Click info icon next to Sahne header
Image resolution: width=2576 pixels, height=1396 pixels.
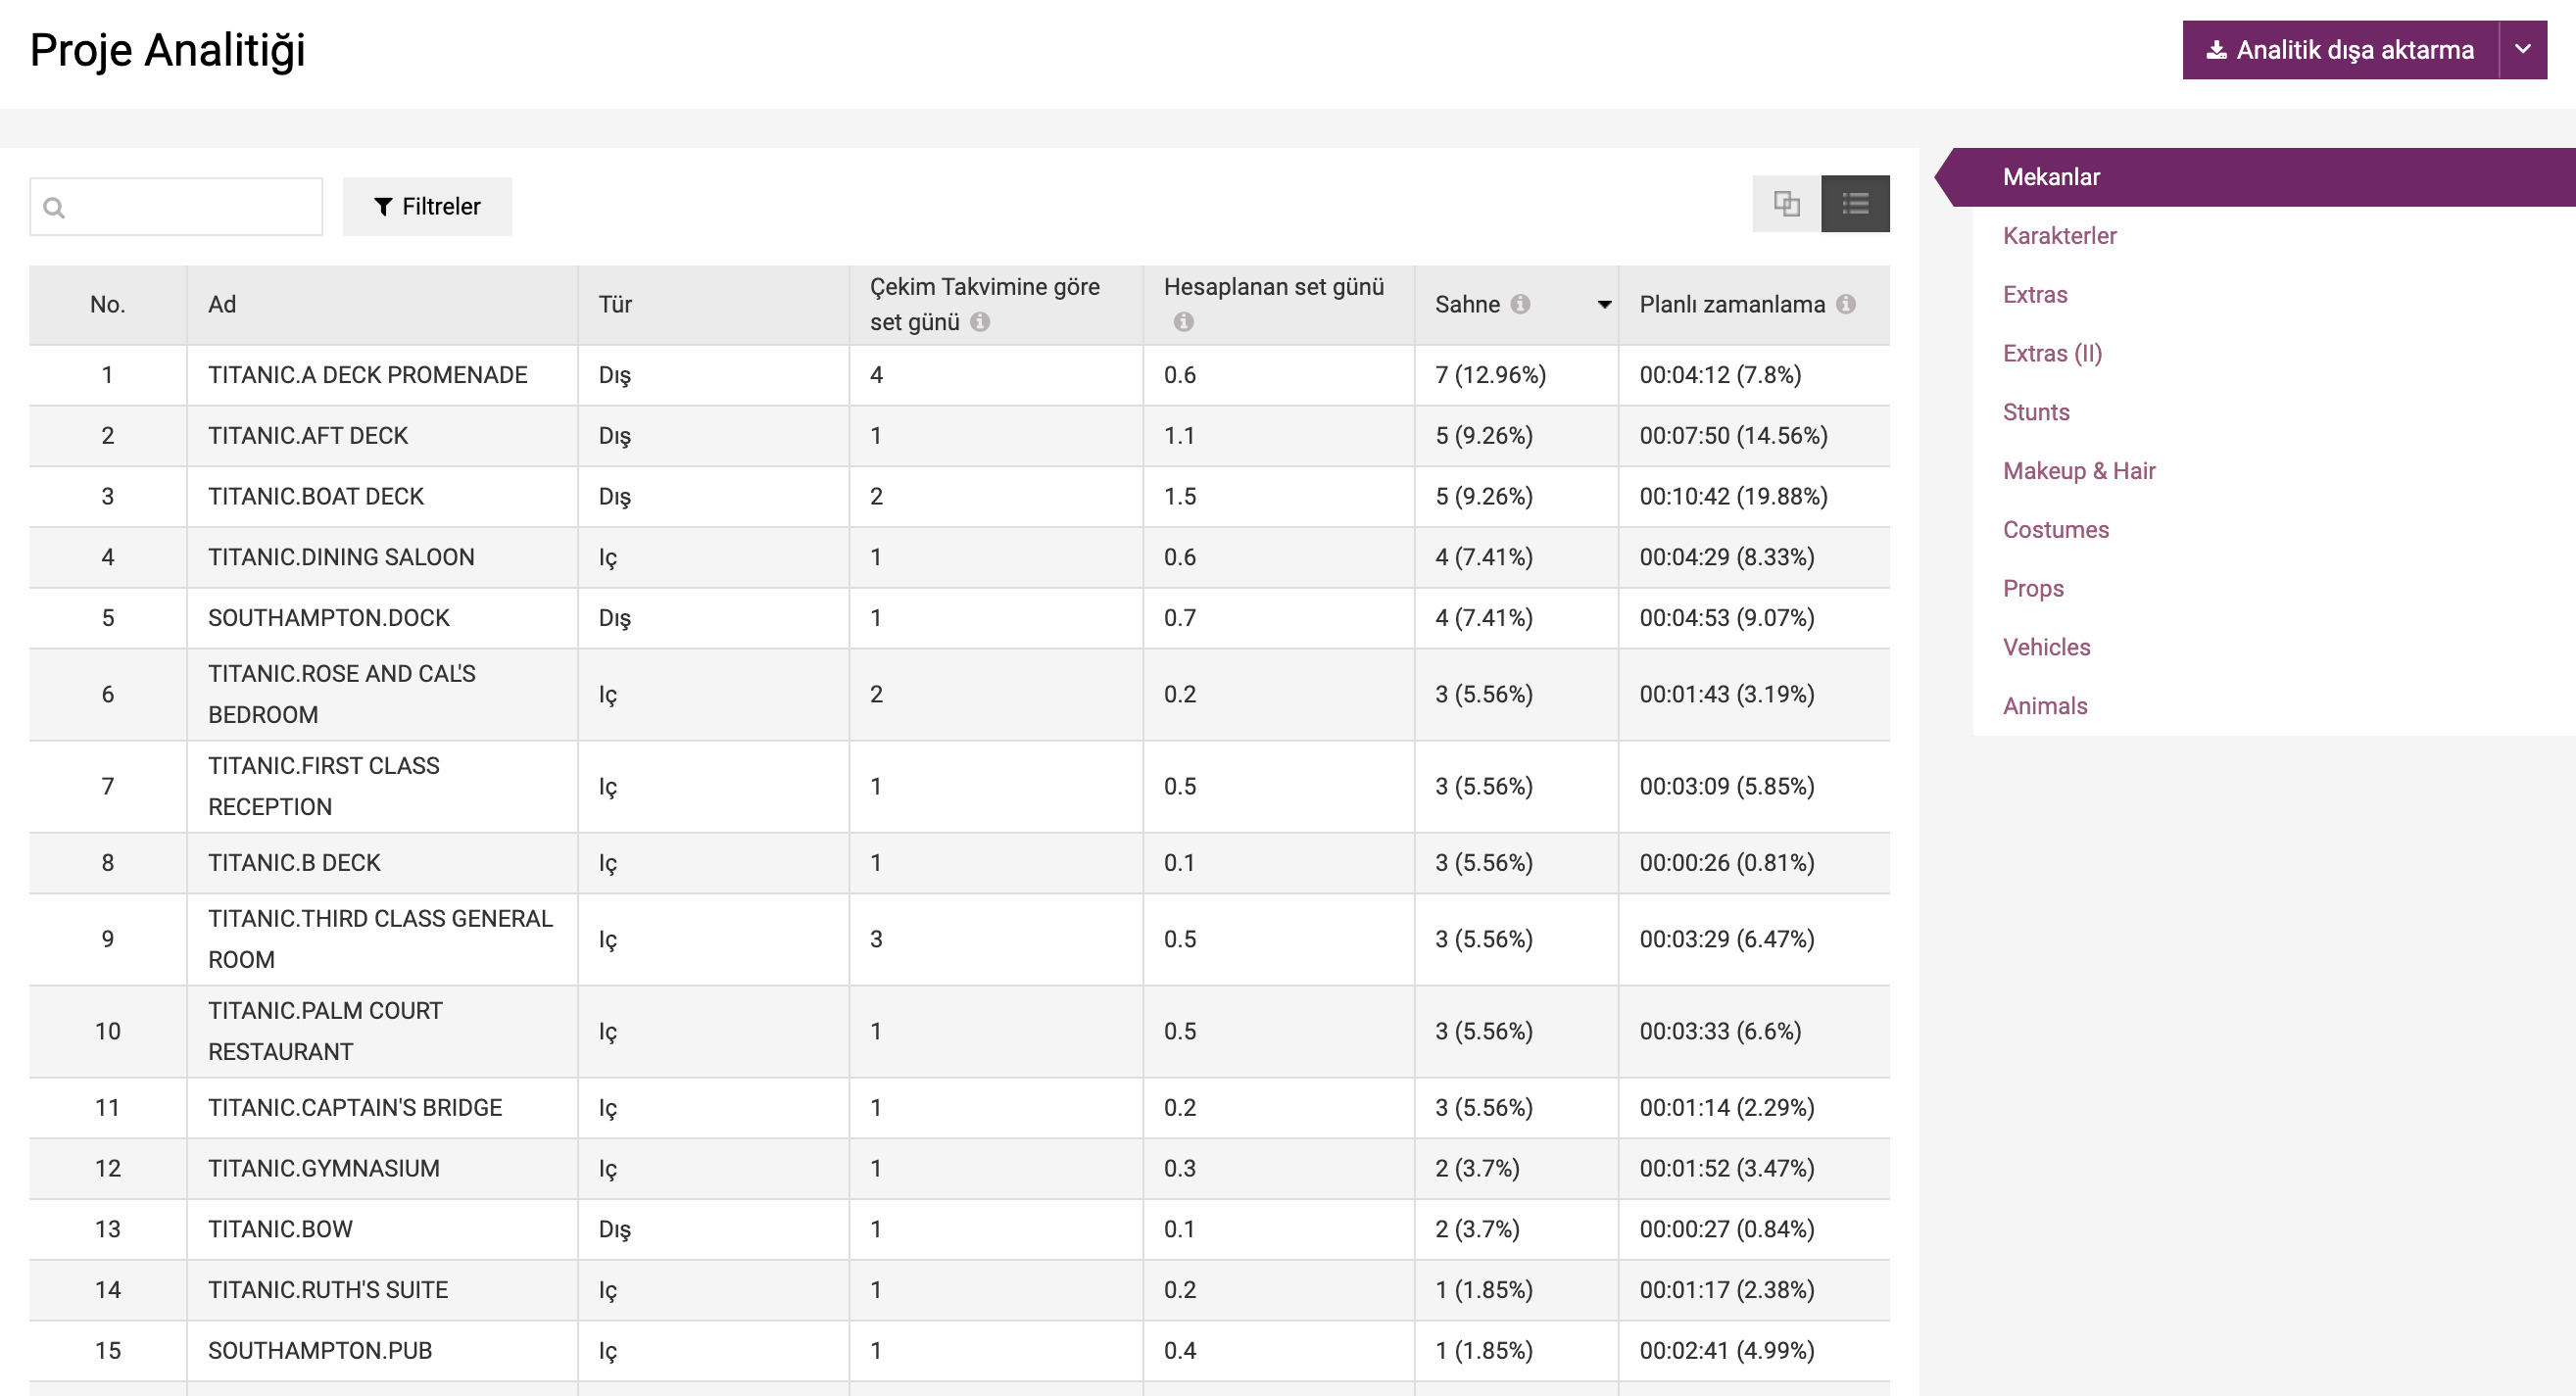(1520, 304)
